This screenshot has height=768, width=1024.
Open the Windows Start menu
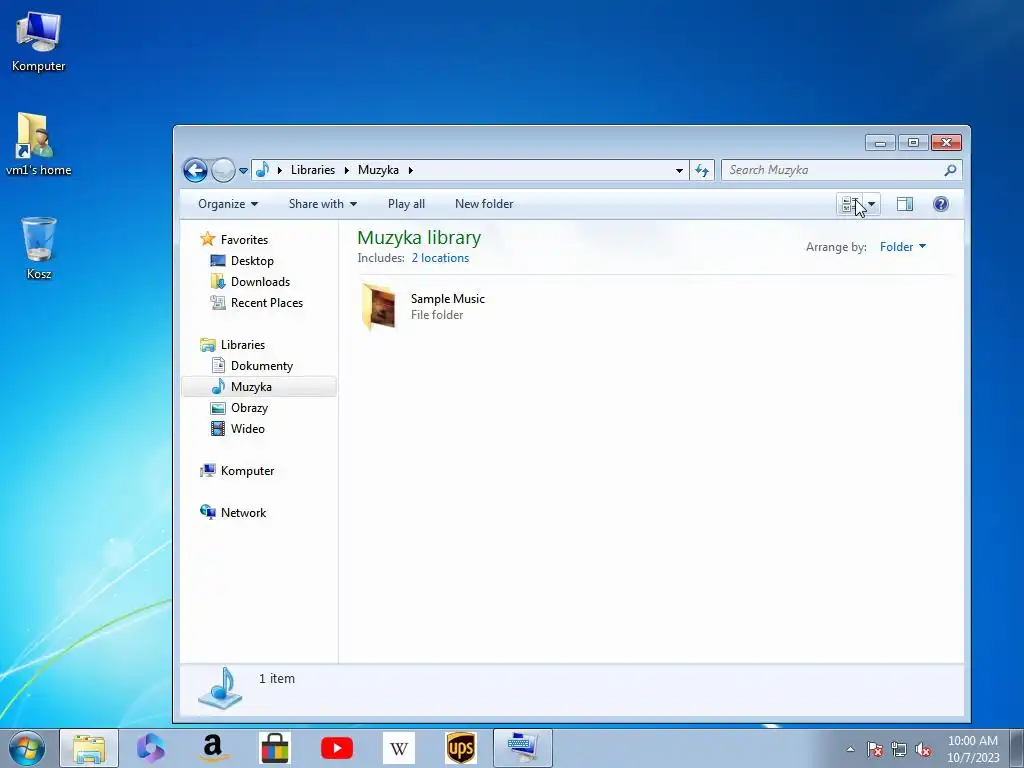(x=27, y=748)
